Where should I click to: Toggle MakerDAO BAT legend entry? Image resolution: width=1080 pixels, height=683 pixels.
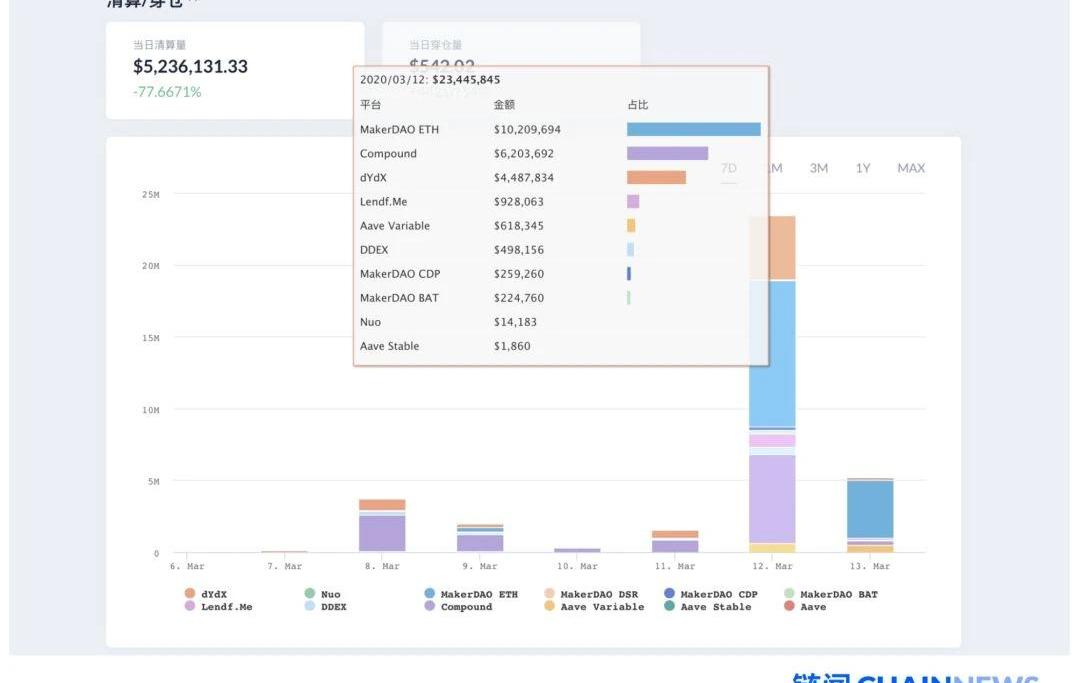[831, 593]
